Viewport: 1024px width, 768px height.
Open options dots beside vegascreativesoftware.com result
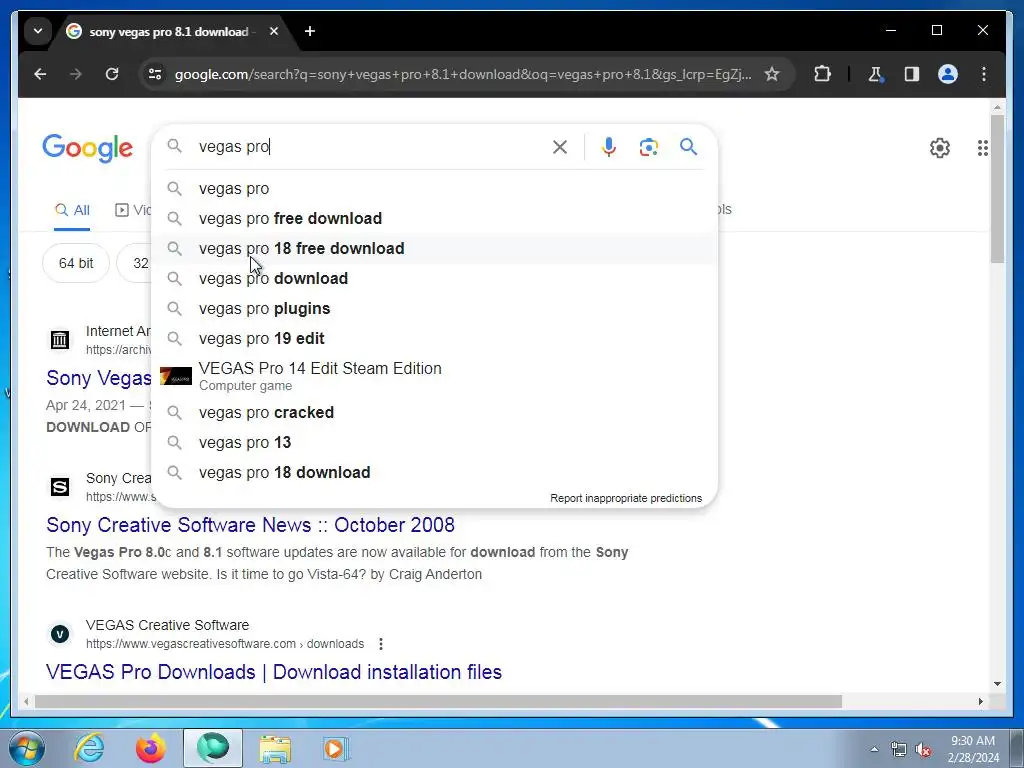click(381, 644)
